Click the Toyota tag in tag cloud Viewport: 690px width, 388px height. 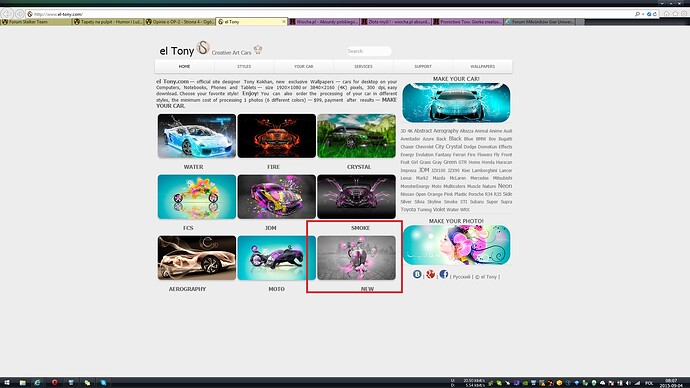click(x=408, y=209)
